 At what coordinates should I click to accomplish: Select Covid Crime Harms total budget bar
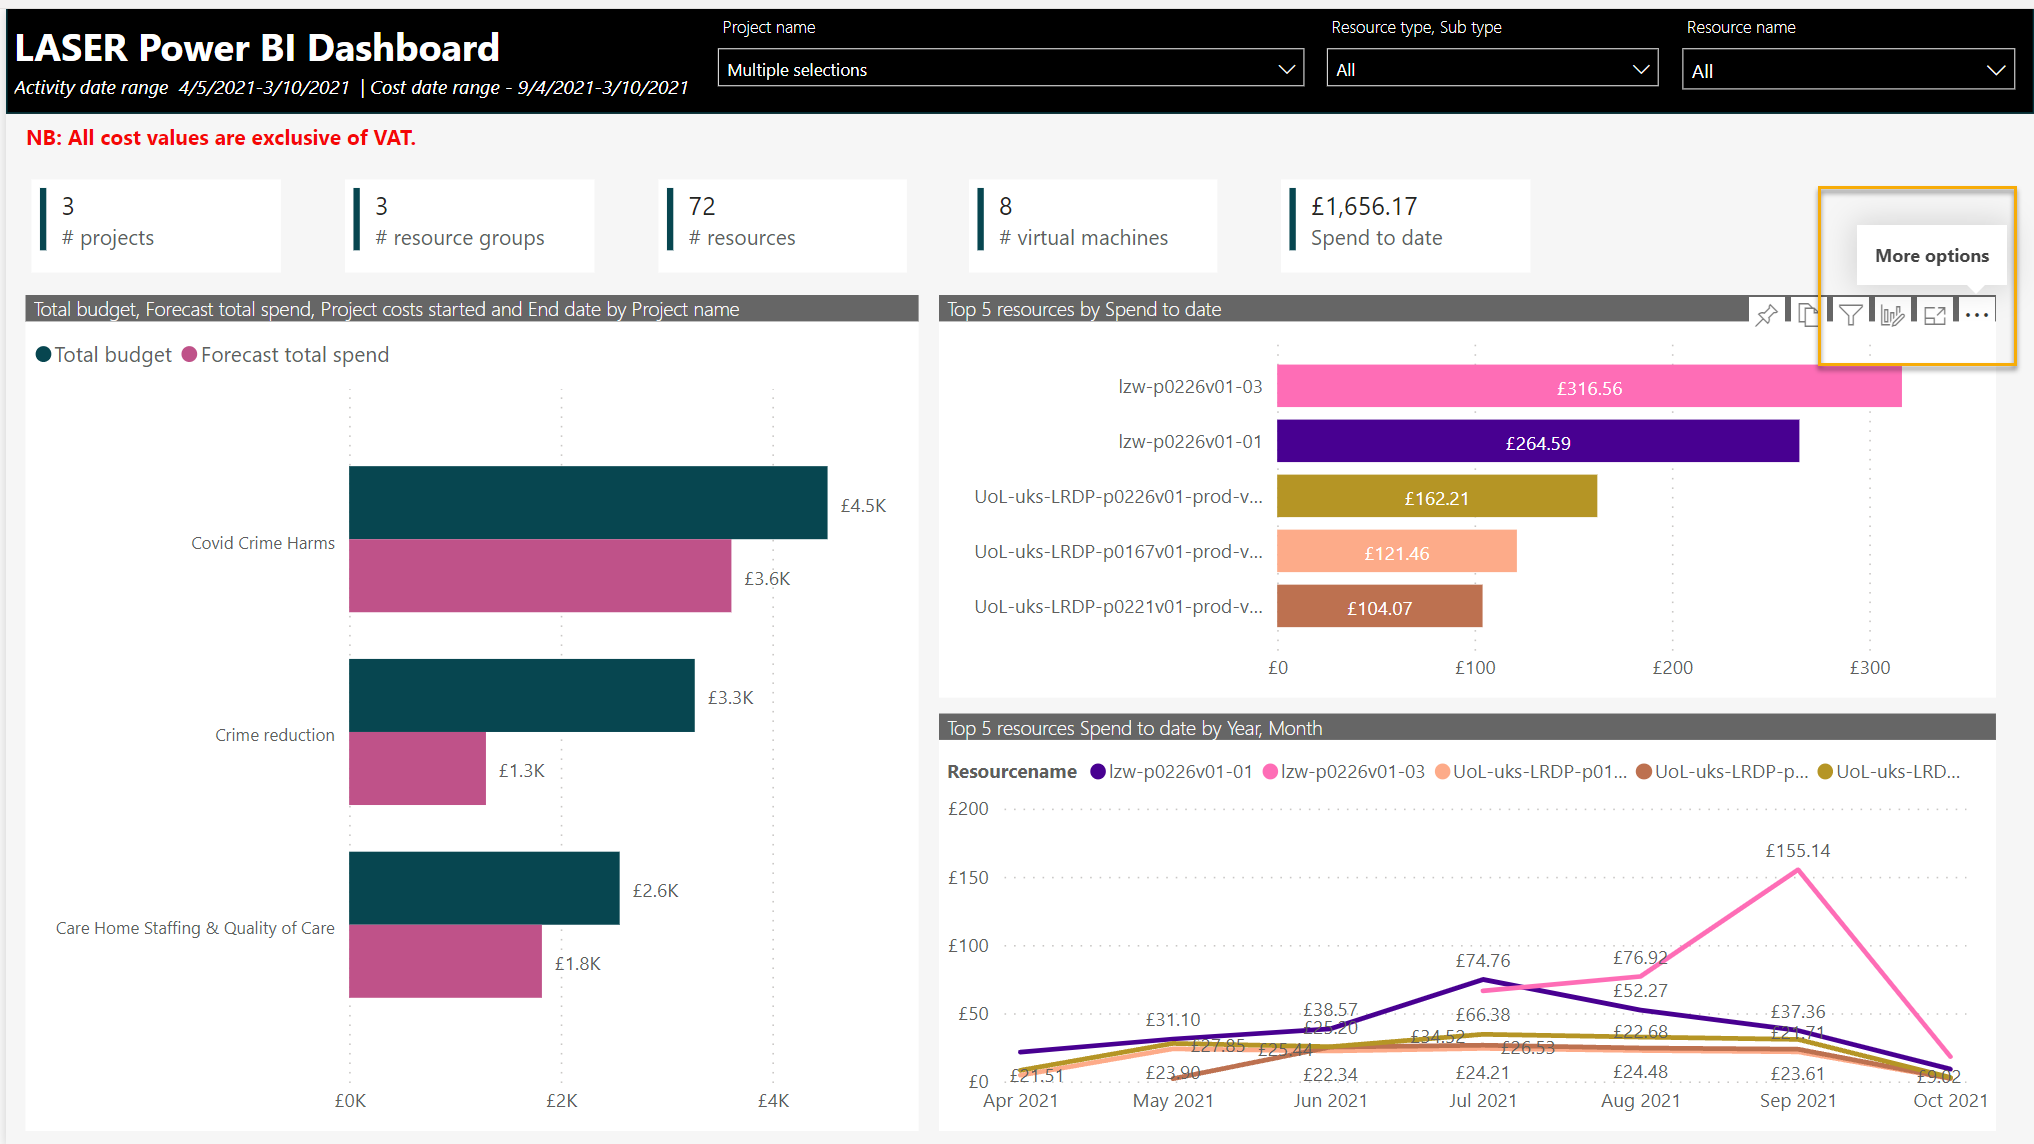pos(588,503)
